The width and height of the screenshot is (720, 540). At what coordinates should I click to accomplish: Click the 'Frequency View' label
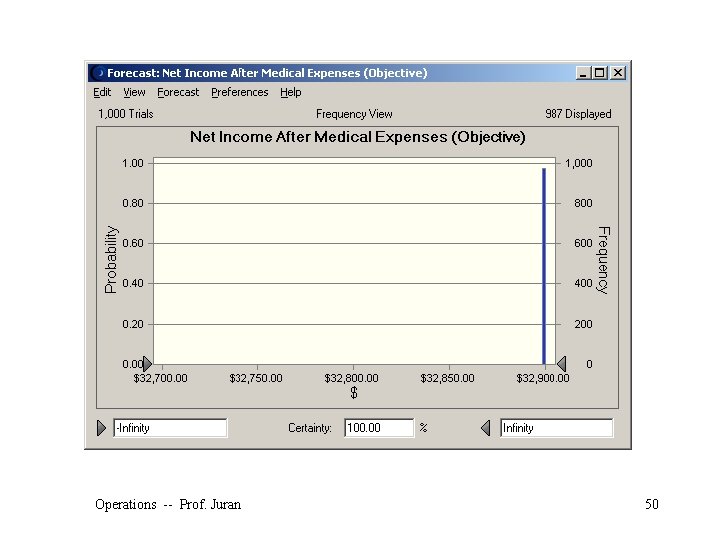tap(354, 114)
